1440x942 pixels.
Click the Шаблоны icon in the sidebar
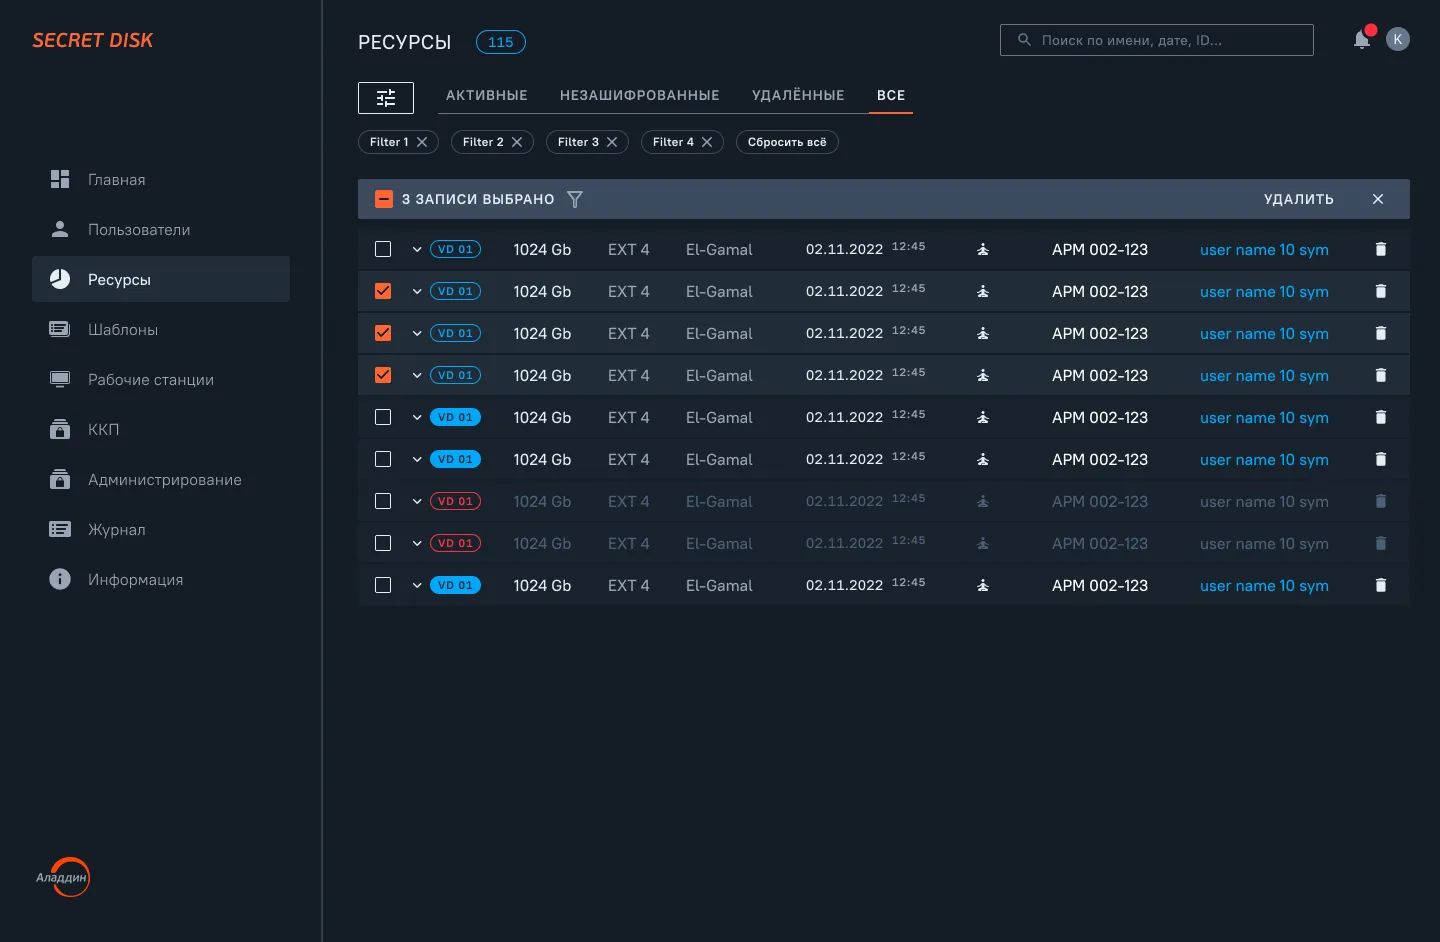(x=60, y=329)
